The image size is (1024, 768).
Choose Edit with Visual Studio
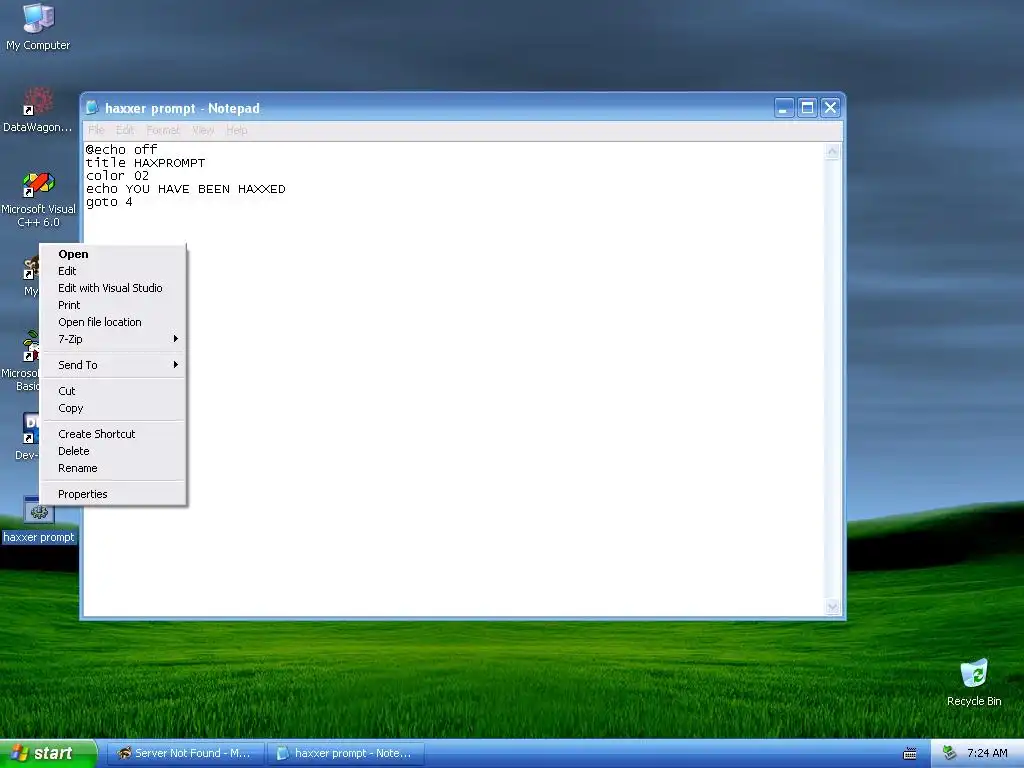pos(113,288)
